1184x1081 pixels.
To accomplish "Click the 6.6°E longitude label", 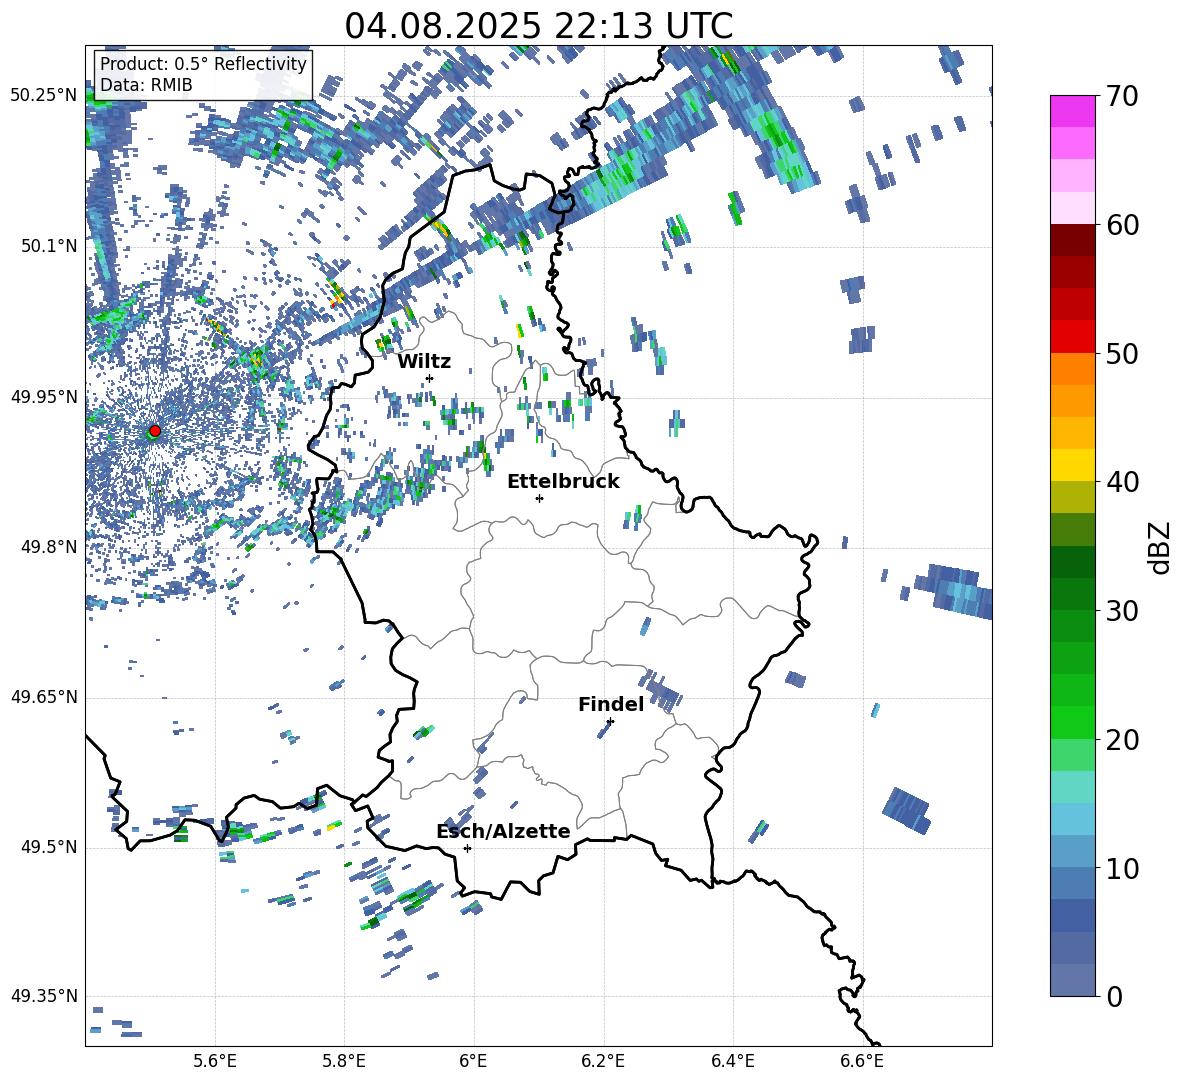I will click(862, 1061).
